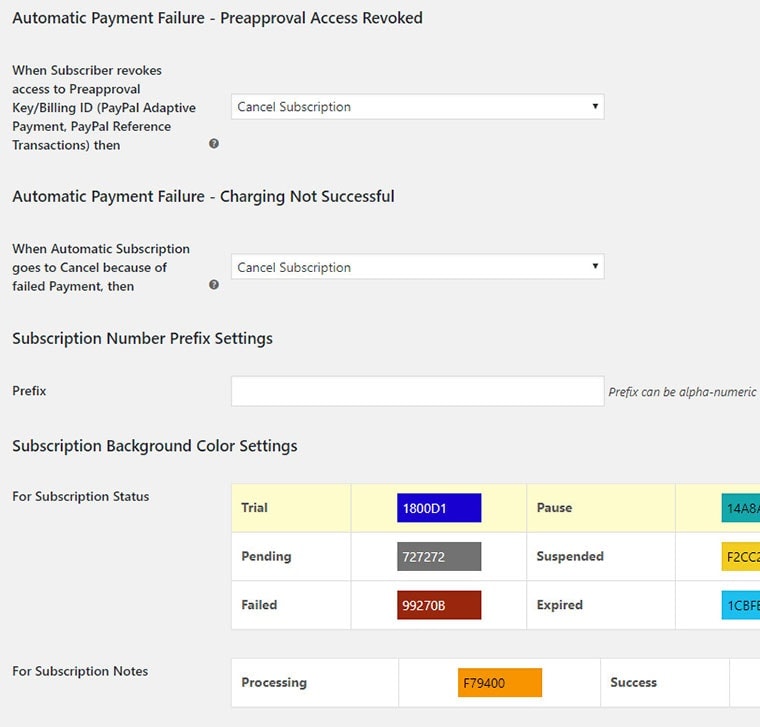
Task: Select the Failed row label
Action: pyautogui.click(x=259, y=605)
